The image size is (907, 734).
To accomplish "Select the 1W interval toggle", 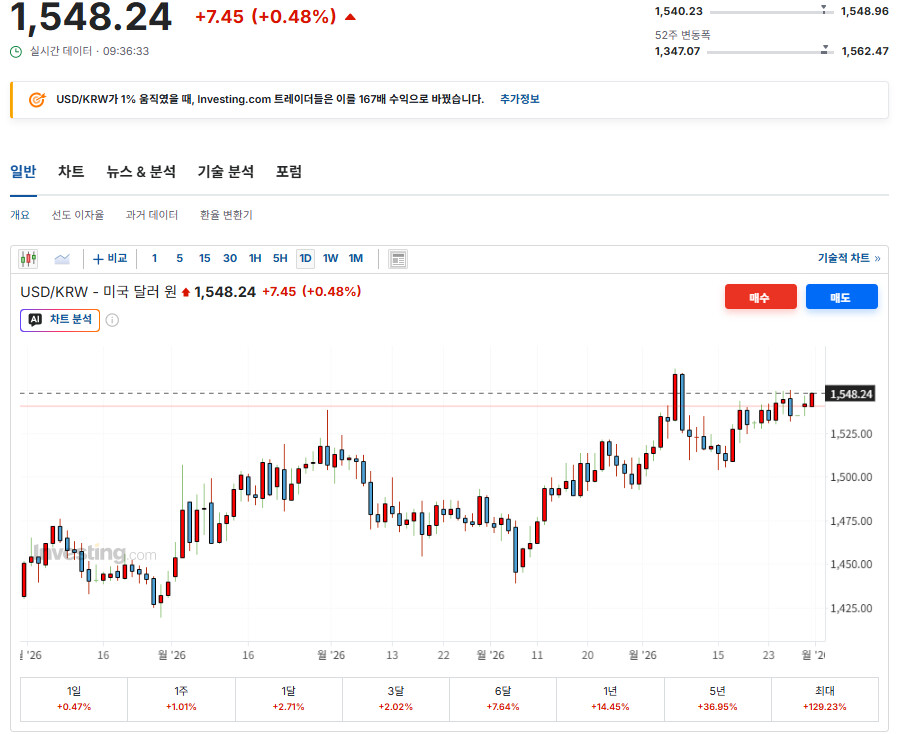I will 330,259.
